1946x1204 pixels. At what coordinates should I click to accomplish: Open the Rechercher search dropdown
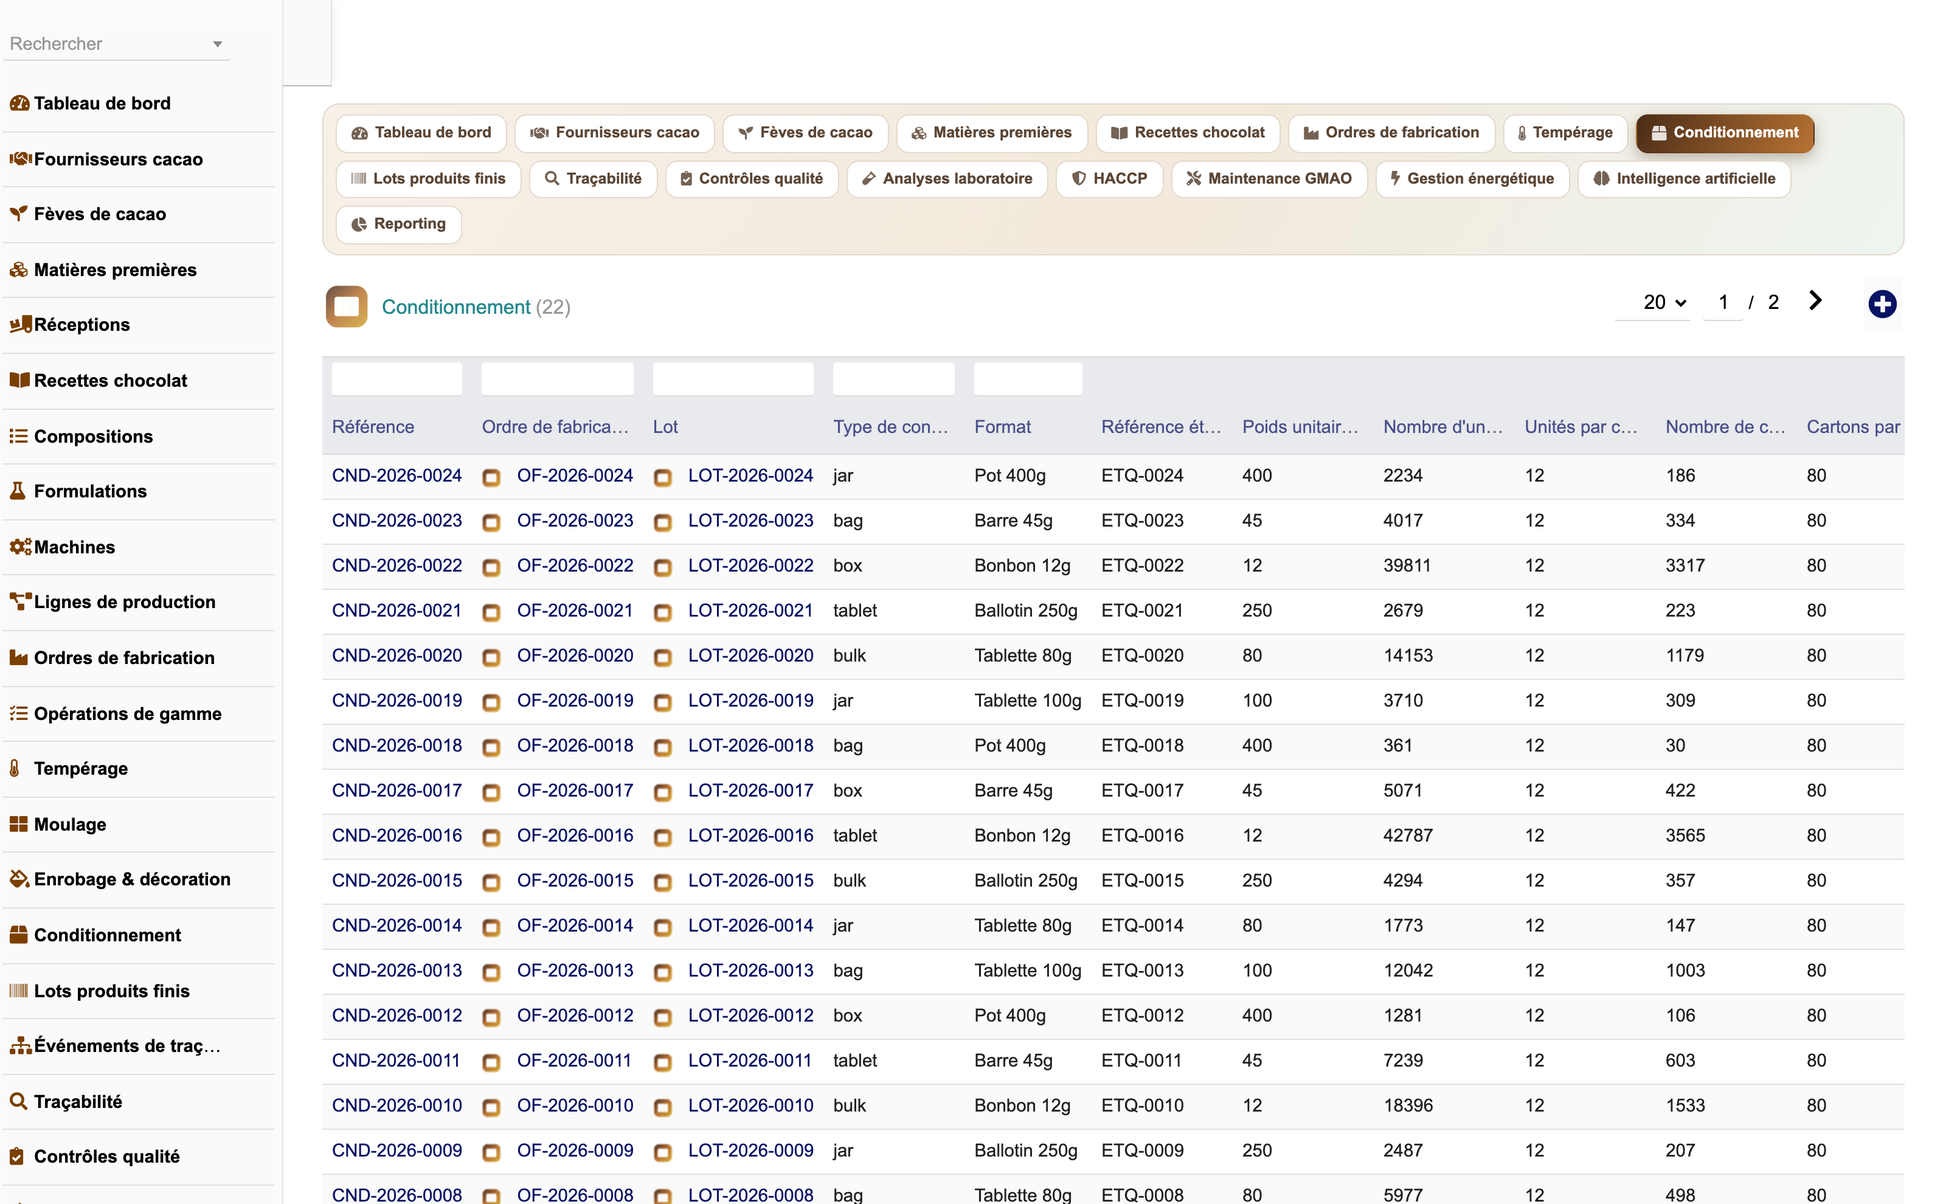[x=116, y=44]
